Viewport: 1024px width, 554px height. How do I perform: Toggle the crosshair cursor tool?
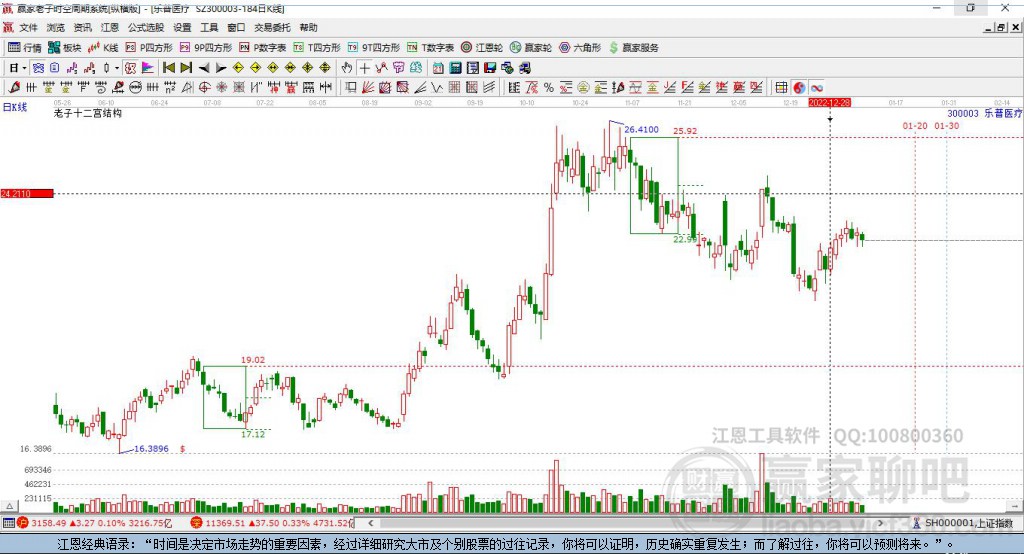coord(364,68)
